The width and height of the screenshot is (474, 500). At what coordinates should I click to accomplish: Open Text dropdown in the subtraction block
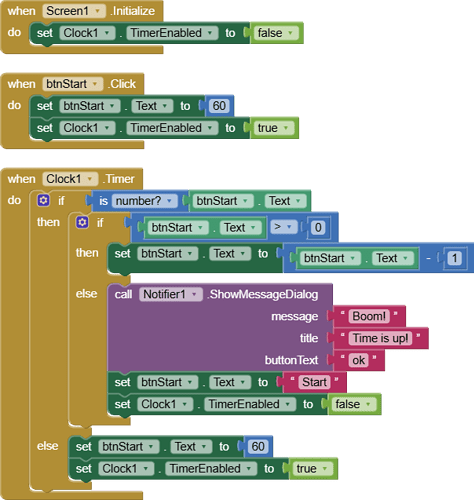(x=393, y=258)
